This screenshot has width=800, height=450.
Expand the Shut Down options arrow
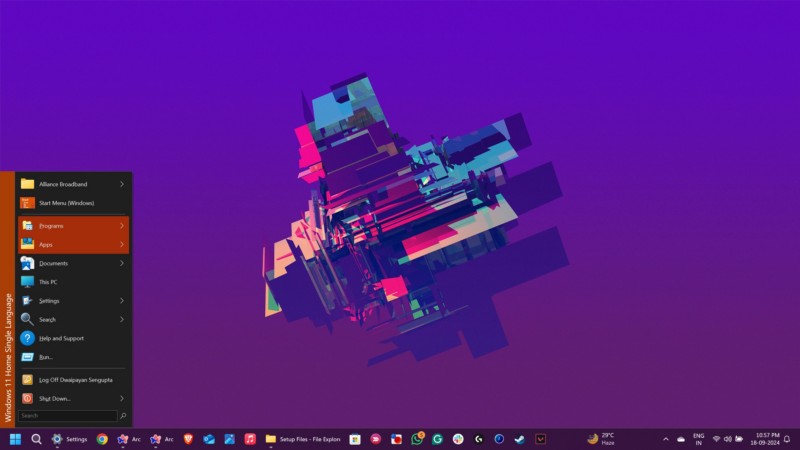122,398
